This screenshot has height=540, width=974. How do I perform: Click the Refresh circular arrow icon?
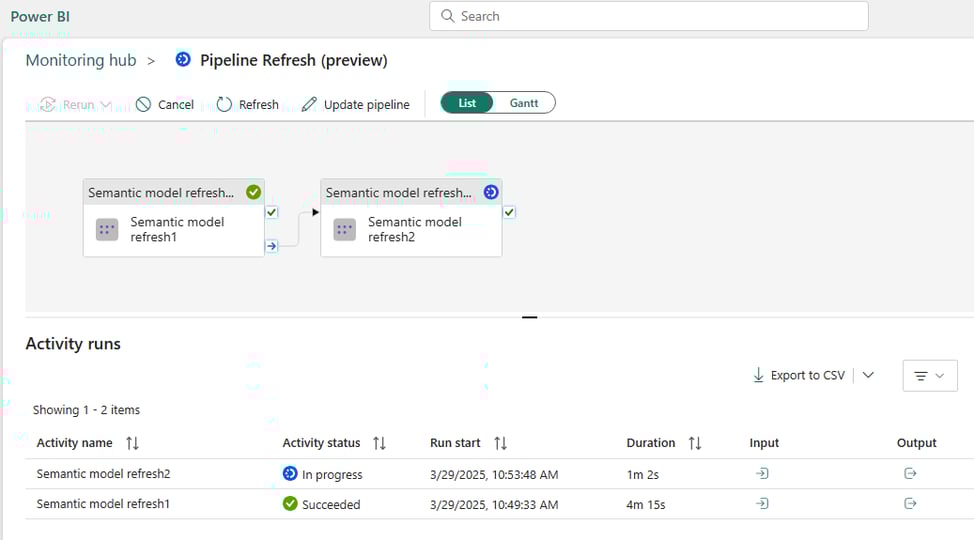point(224,104)
